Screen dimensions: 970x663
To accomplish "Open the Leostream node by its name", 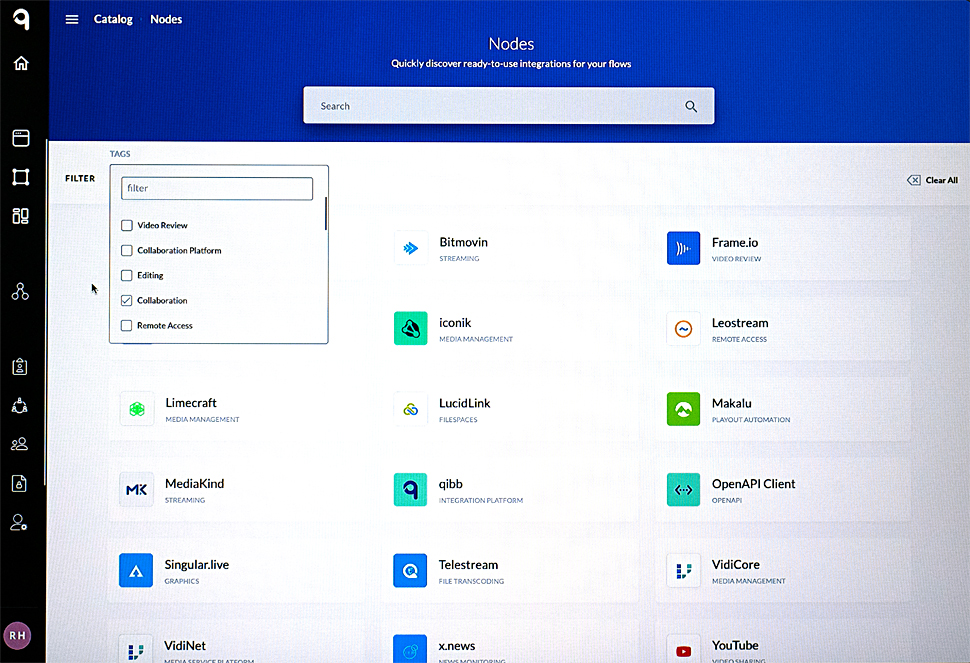I will [x=740, y=323].
